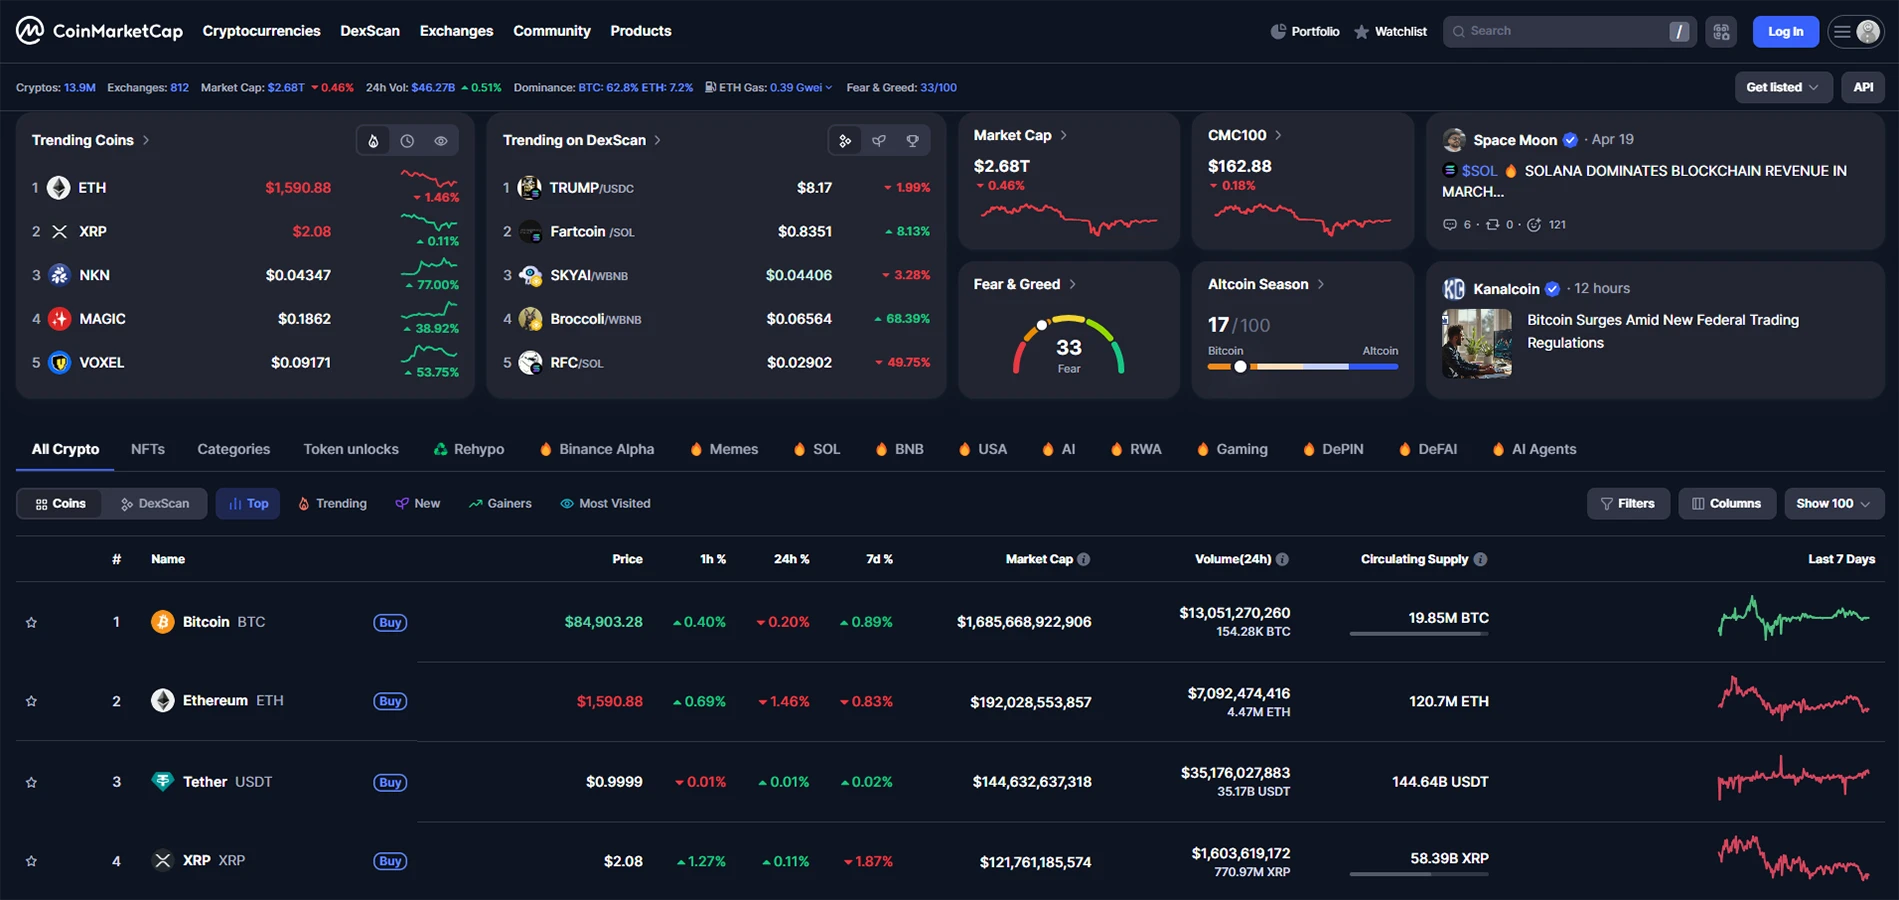Open the apps grid icon beside search
1899x900 pixels.
tap(1721, 32)
